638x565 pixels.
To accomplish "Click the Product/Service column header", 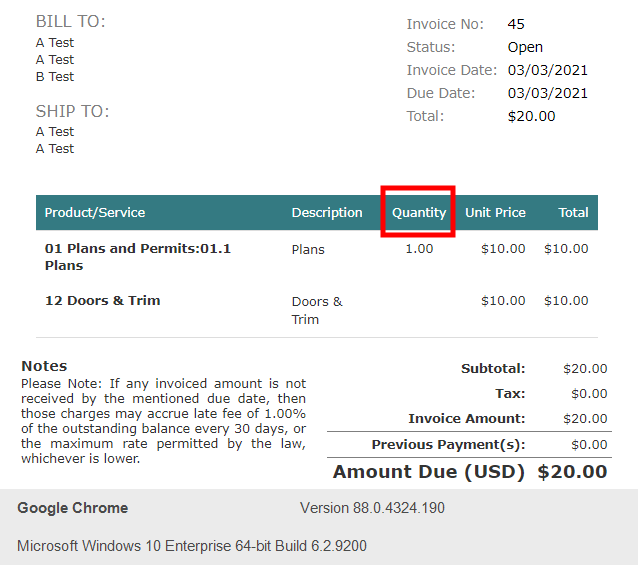I will [95, 212].
